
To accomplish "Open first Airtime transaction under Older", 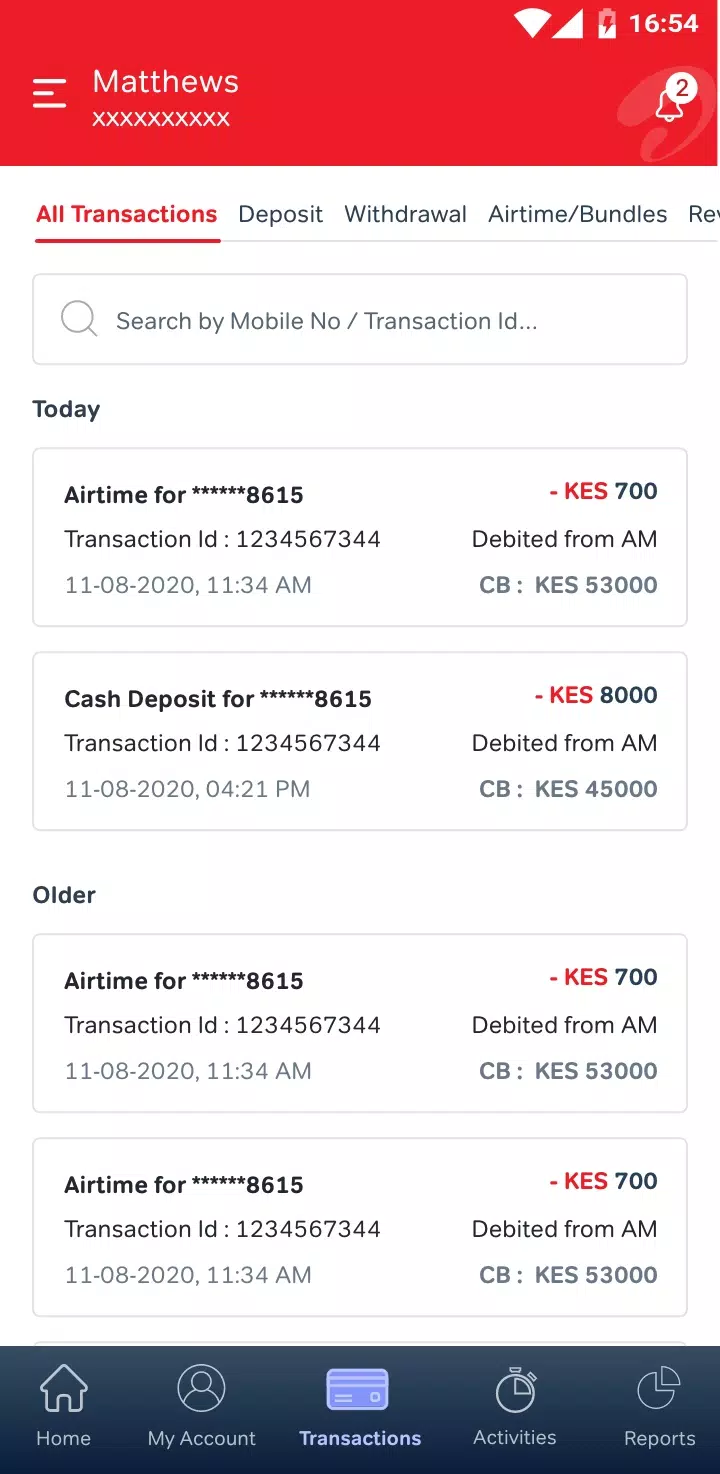I will click(360, 1023).
